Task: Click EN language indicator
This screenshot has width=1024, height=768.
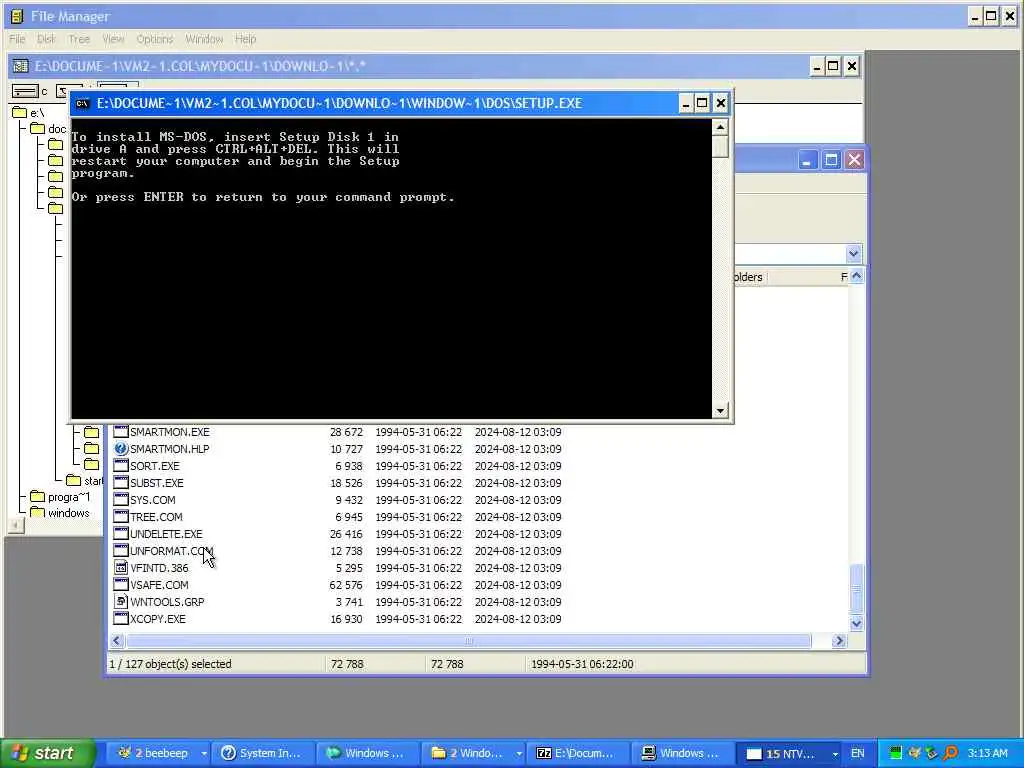Action: point(857,753)
